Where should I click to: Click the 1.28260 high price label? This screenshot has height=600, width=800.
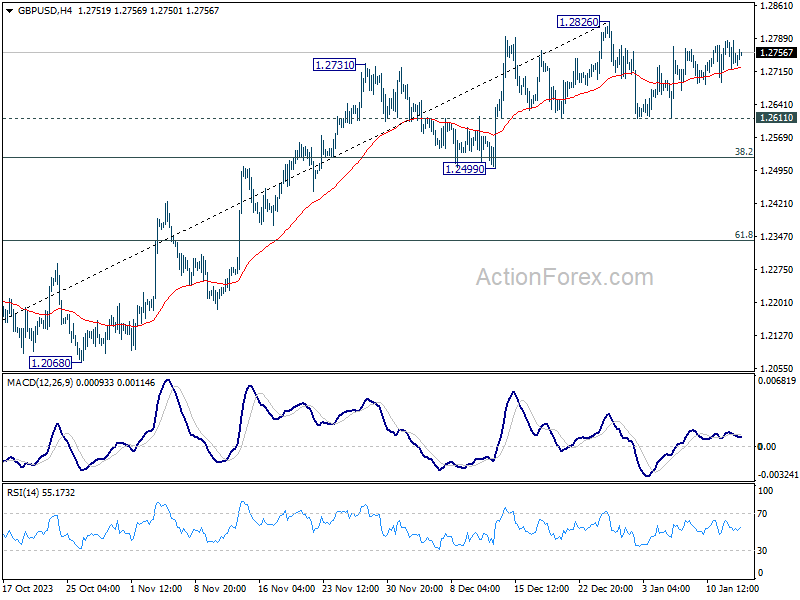coord(579,22)
